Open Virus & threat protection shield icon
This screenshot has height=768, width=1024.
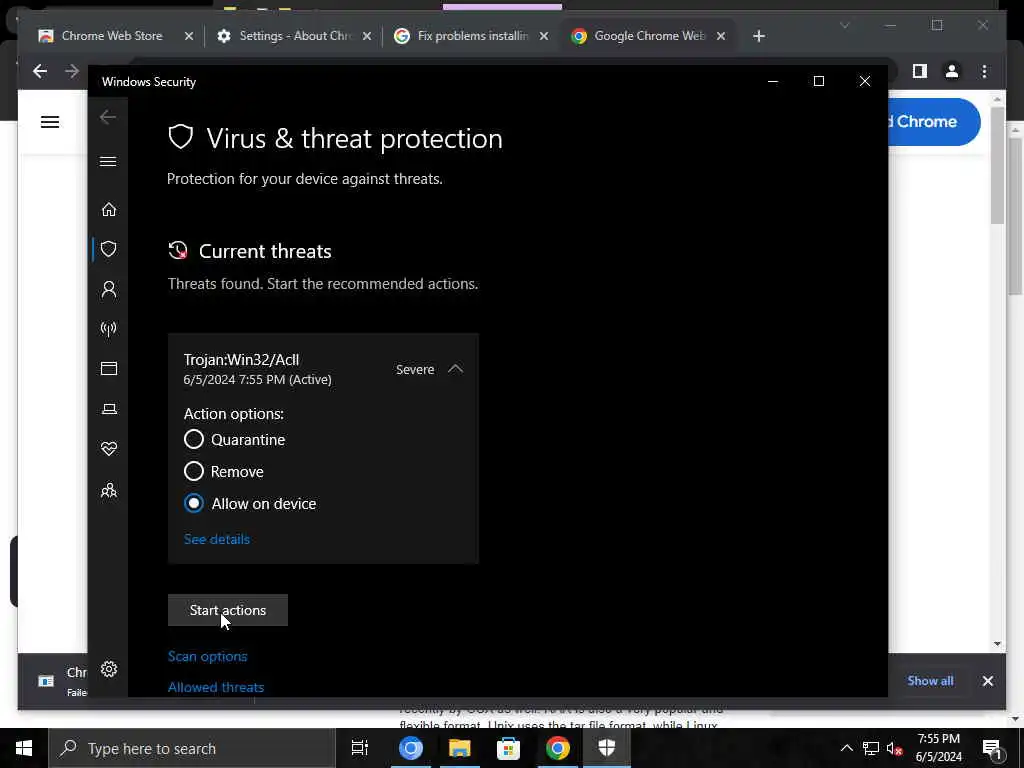click(x=108, y=249)
